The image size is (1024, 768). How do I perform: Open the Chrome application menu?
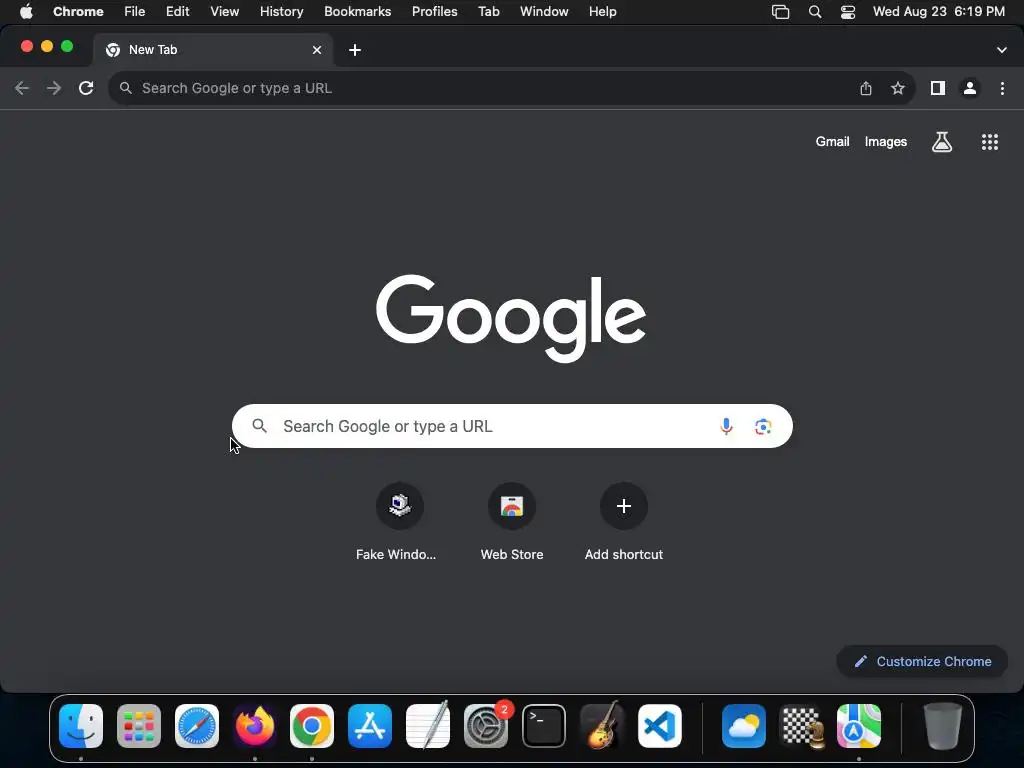tap(78, 12)
